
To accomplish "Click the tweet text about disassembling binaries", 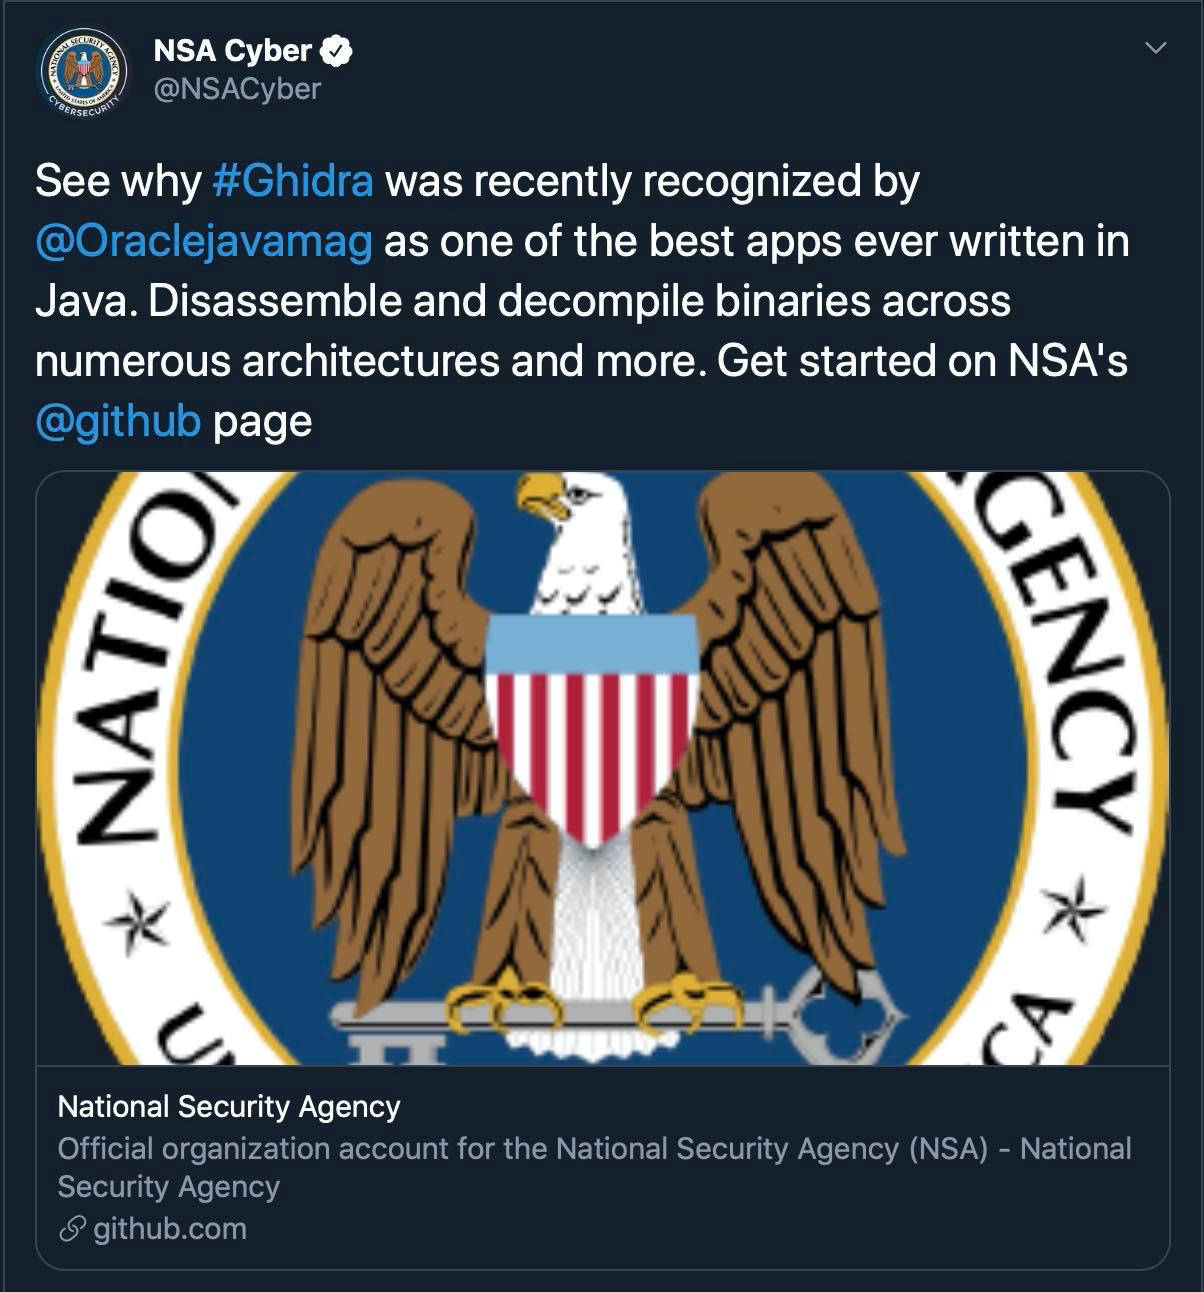I will pyautogui.click(x=522, y=302).
